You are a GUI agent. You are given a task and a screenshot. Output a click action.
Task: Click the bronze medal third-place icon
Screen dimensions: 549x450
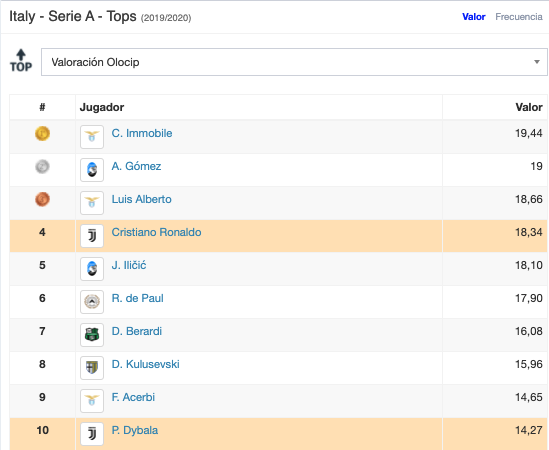(x=42, y=199)
